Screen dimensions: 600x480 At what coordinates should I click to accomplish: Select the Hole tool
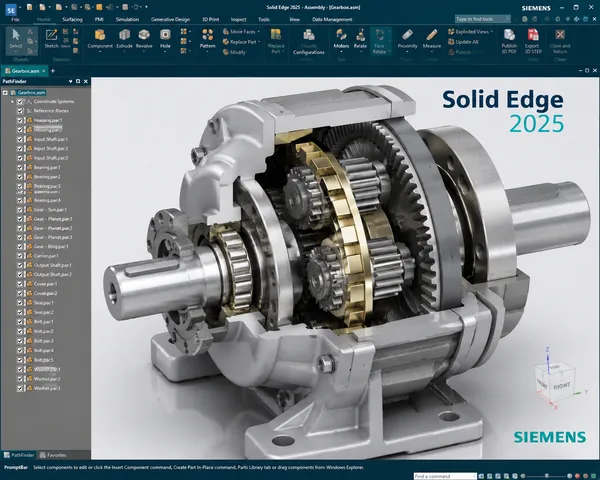(165, 39)
